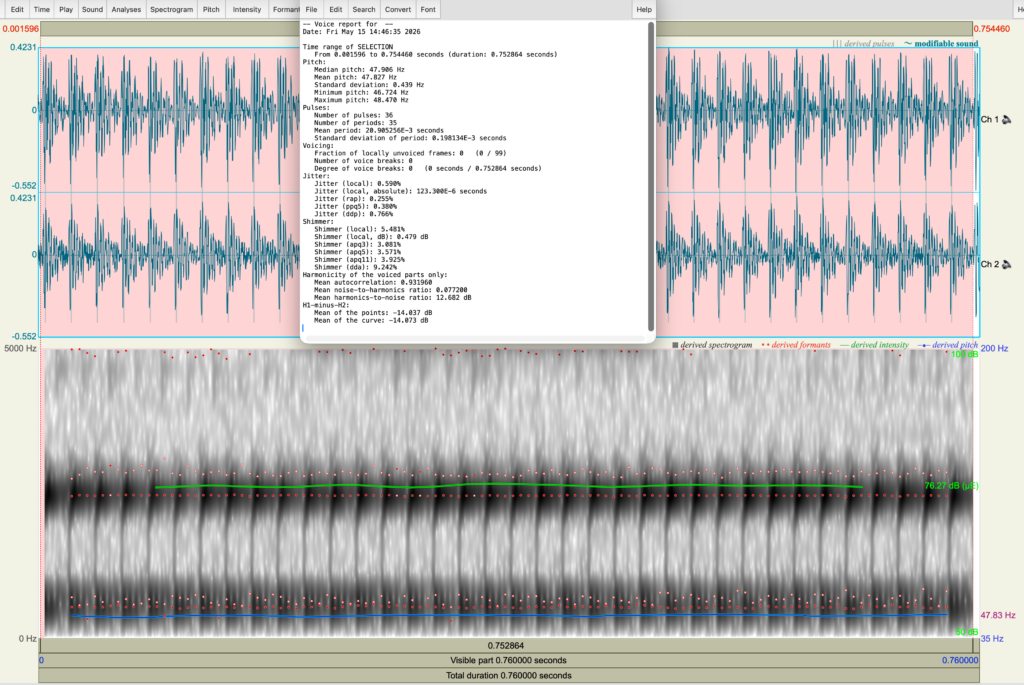Click the selection end time 0.754460
Image resolution: width=1024 pixels, height=685 pixels.
991,29
